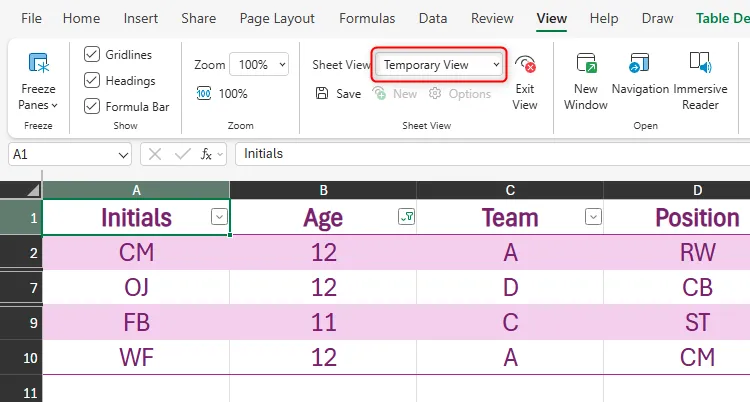Toggle the Headings checkbox
Screen dimensions: 750x402
pos(92,80)
